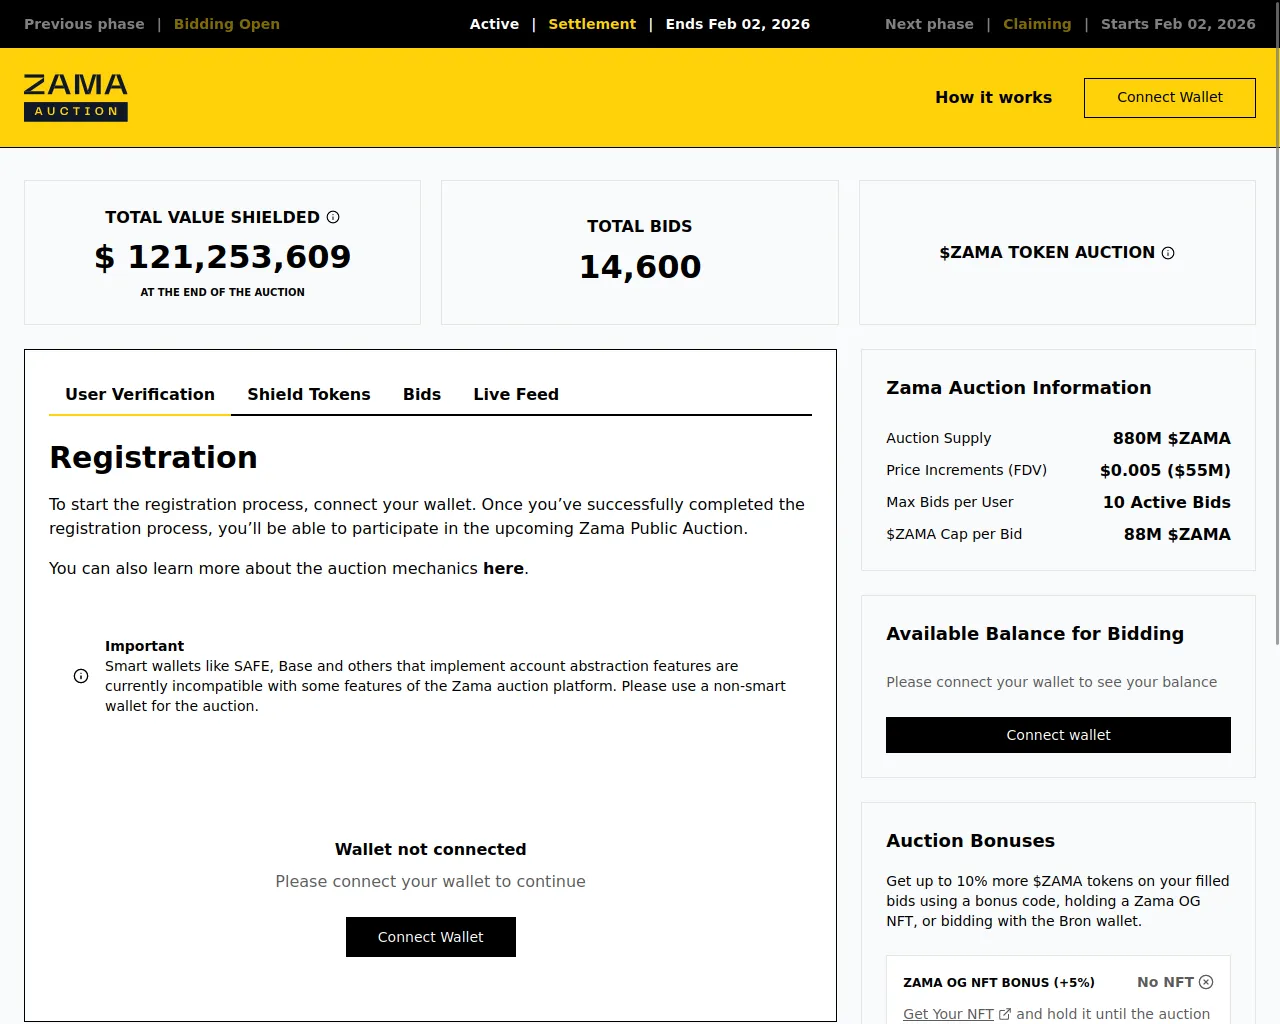Open the Get Your NFT link
The width and height of the screenshot is (1280, 1024).
click(x=948, y=1014)
